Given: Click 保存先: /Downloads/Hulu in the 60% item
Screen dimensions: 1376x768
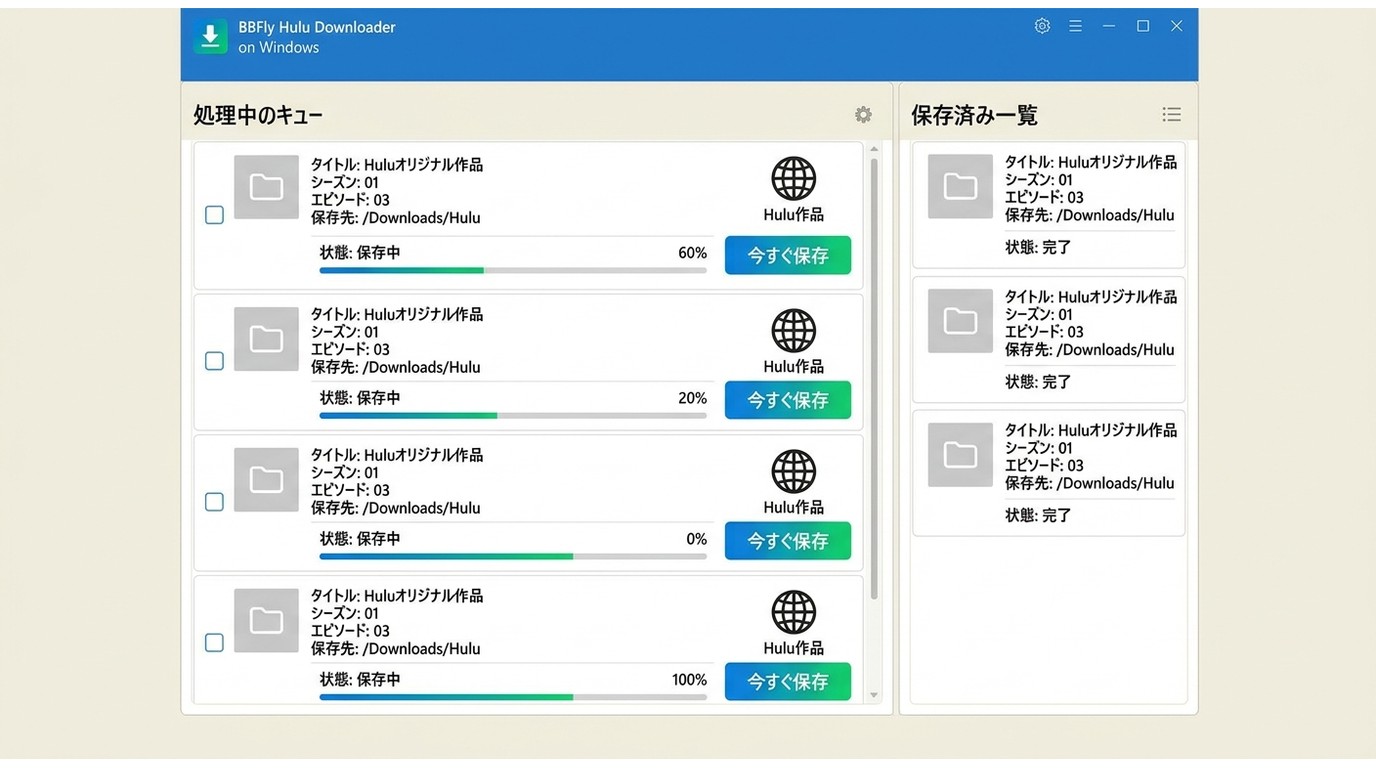Looking at the screenshot, I should tap(396, 218).
